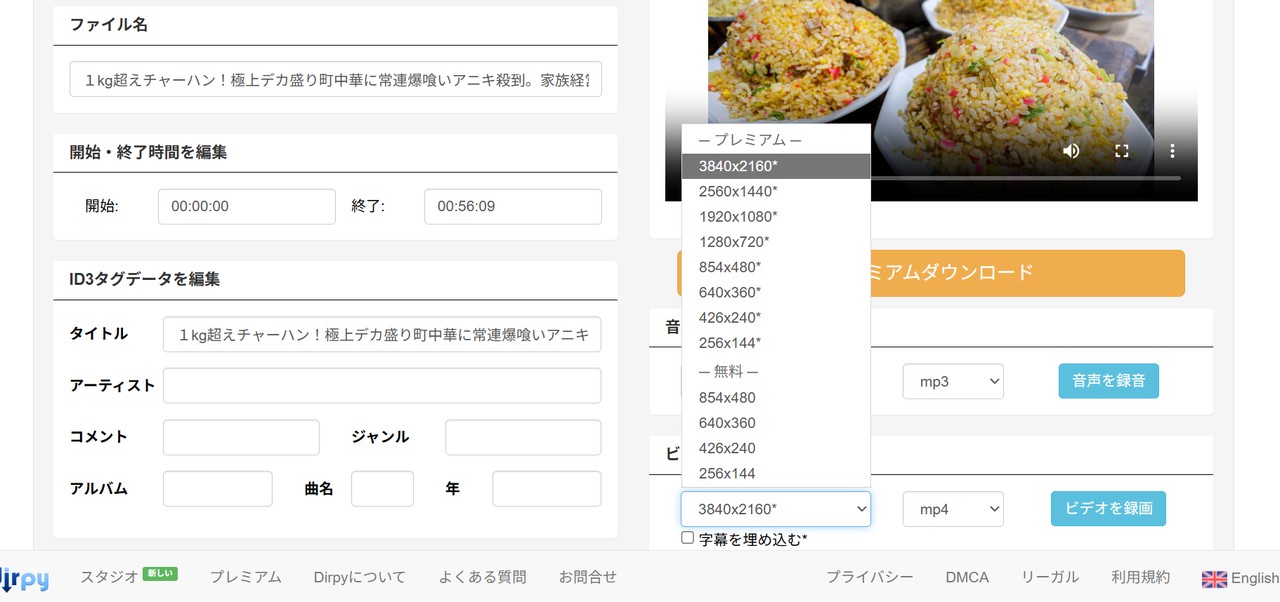
Task: Open the video resolution combo box
Action: tap(775, 509)
